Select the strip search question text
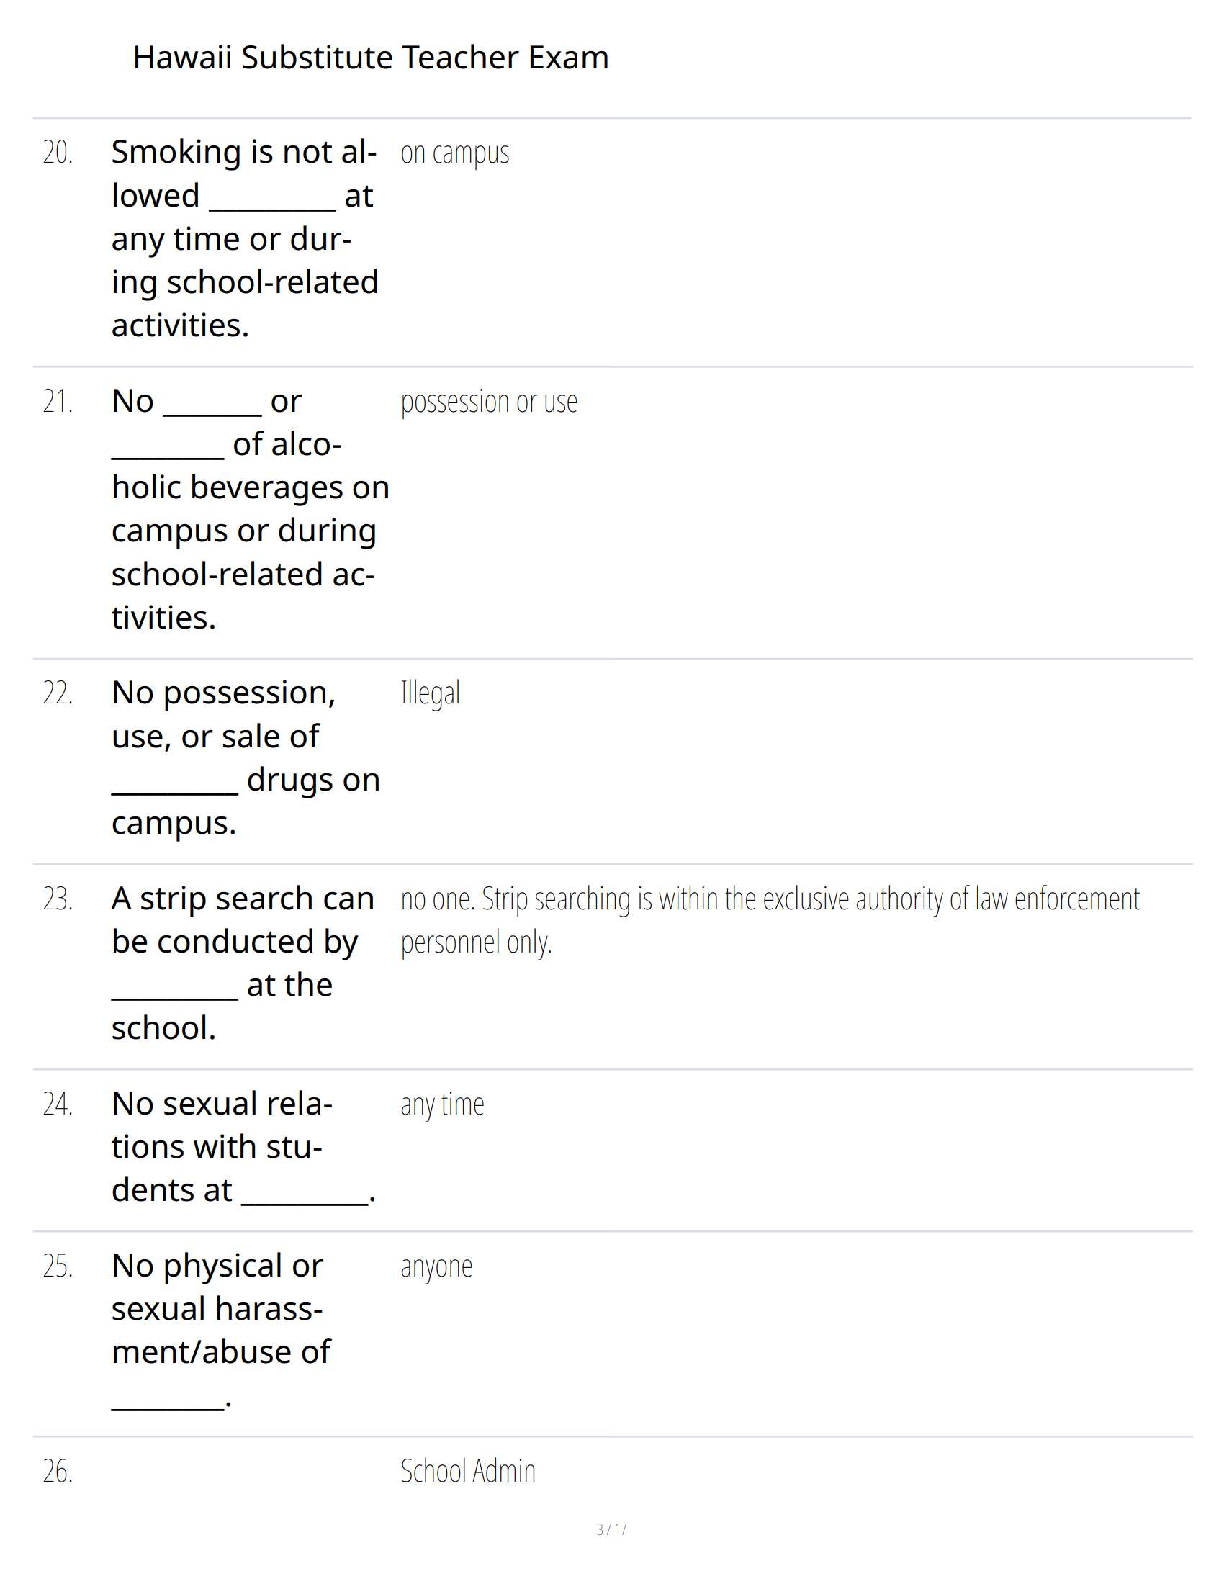The image size is (1224, 1584). coord(243,963)
